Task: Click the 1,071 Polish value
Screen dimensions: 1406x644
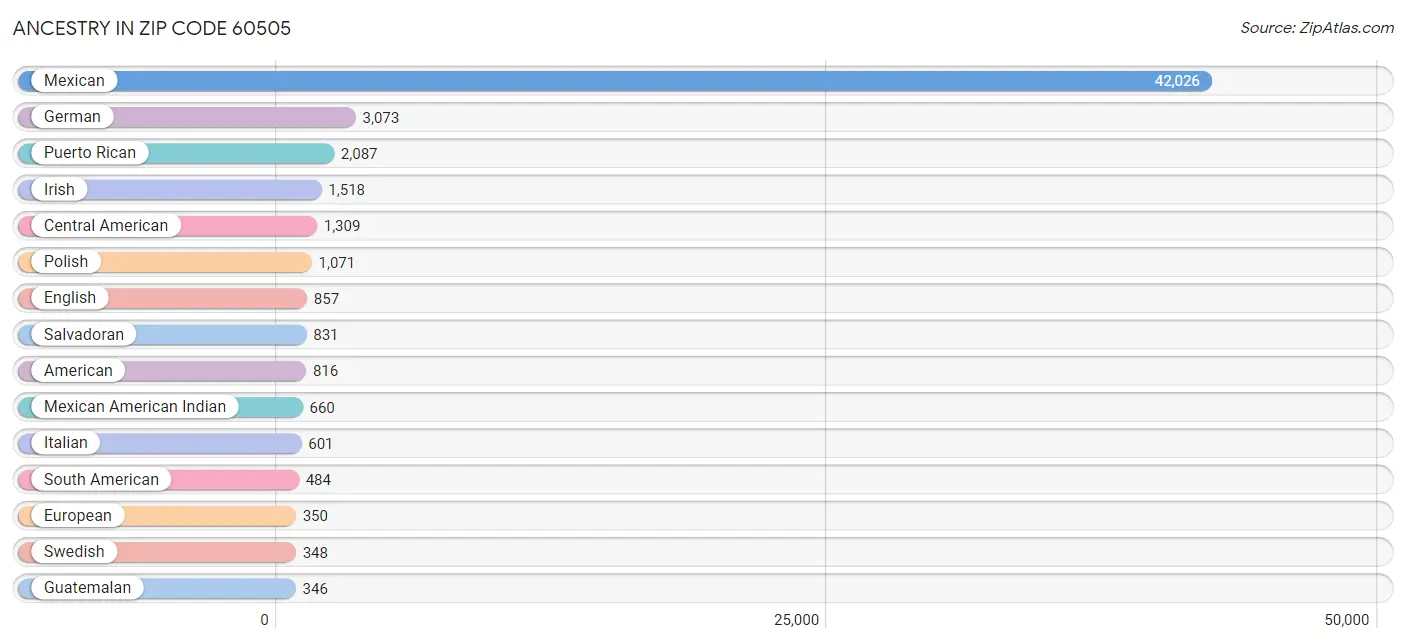Action: (x=337, y=263)
